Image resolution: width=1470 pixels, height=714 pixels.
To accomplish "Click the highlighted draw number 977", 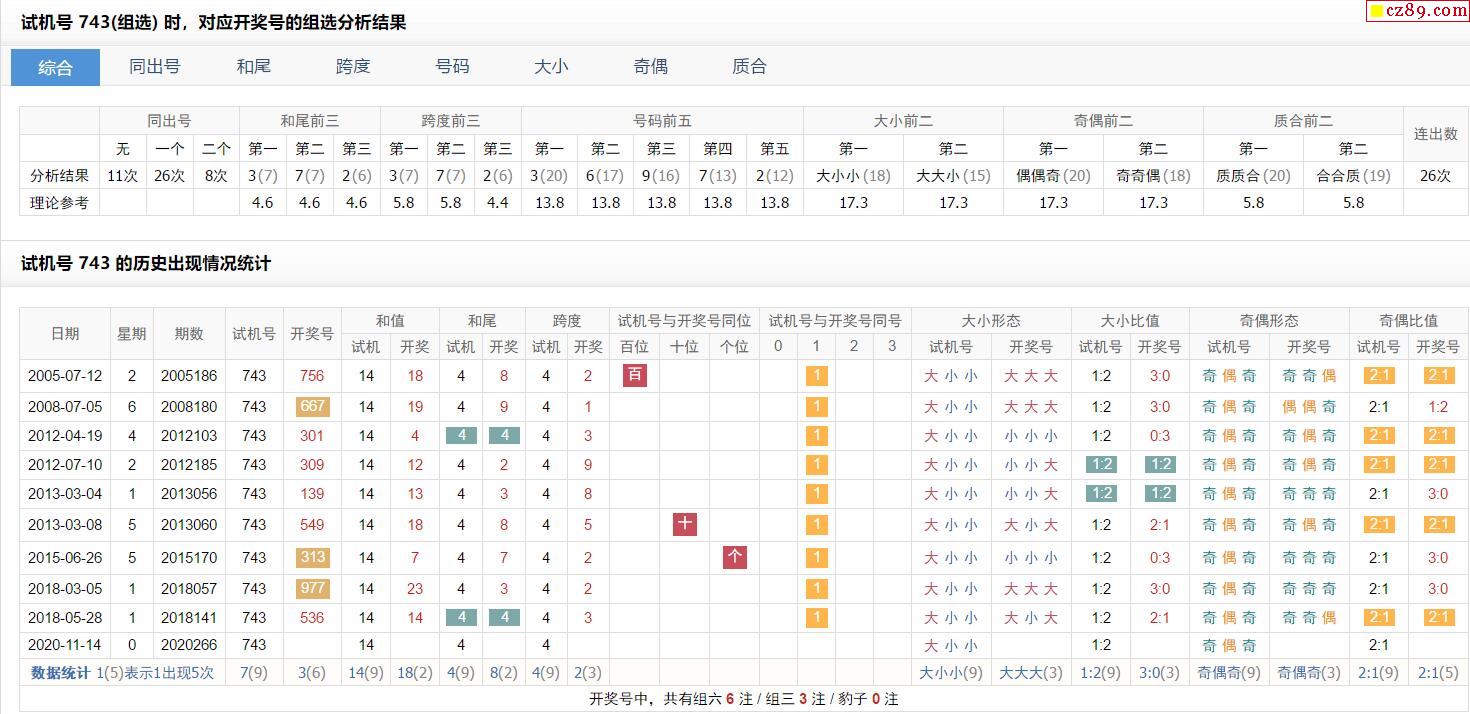I will tap(312, 588).
